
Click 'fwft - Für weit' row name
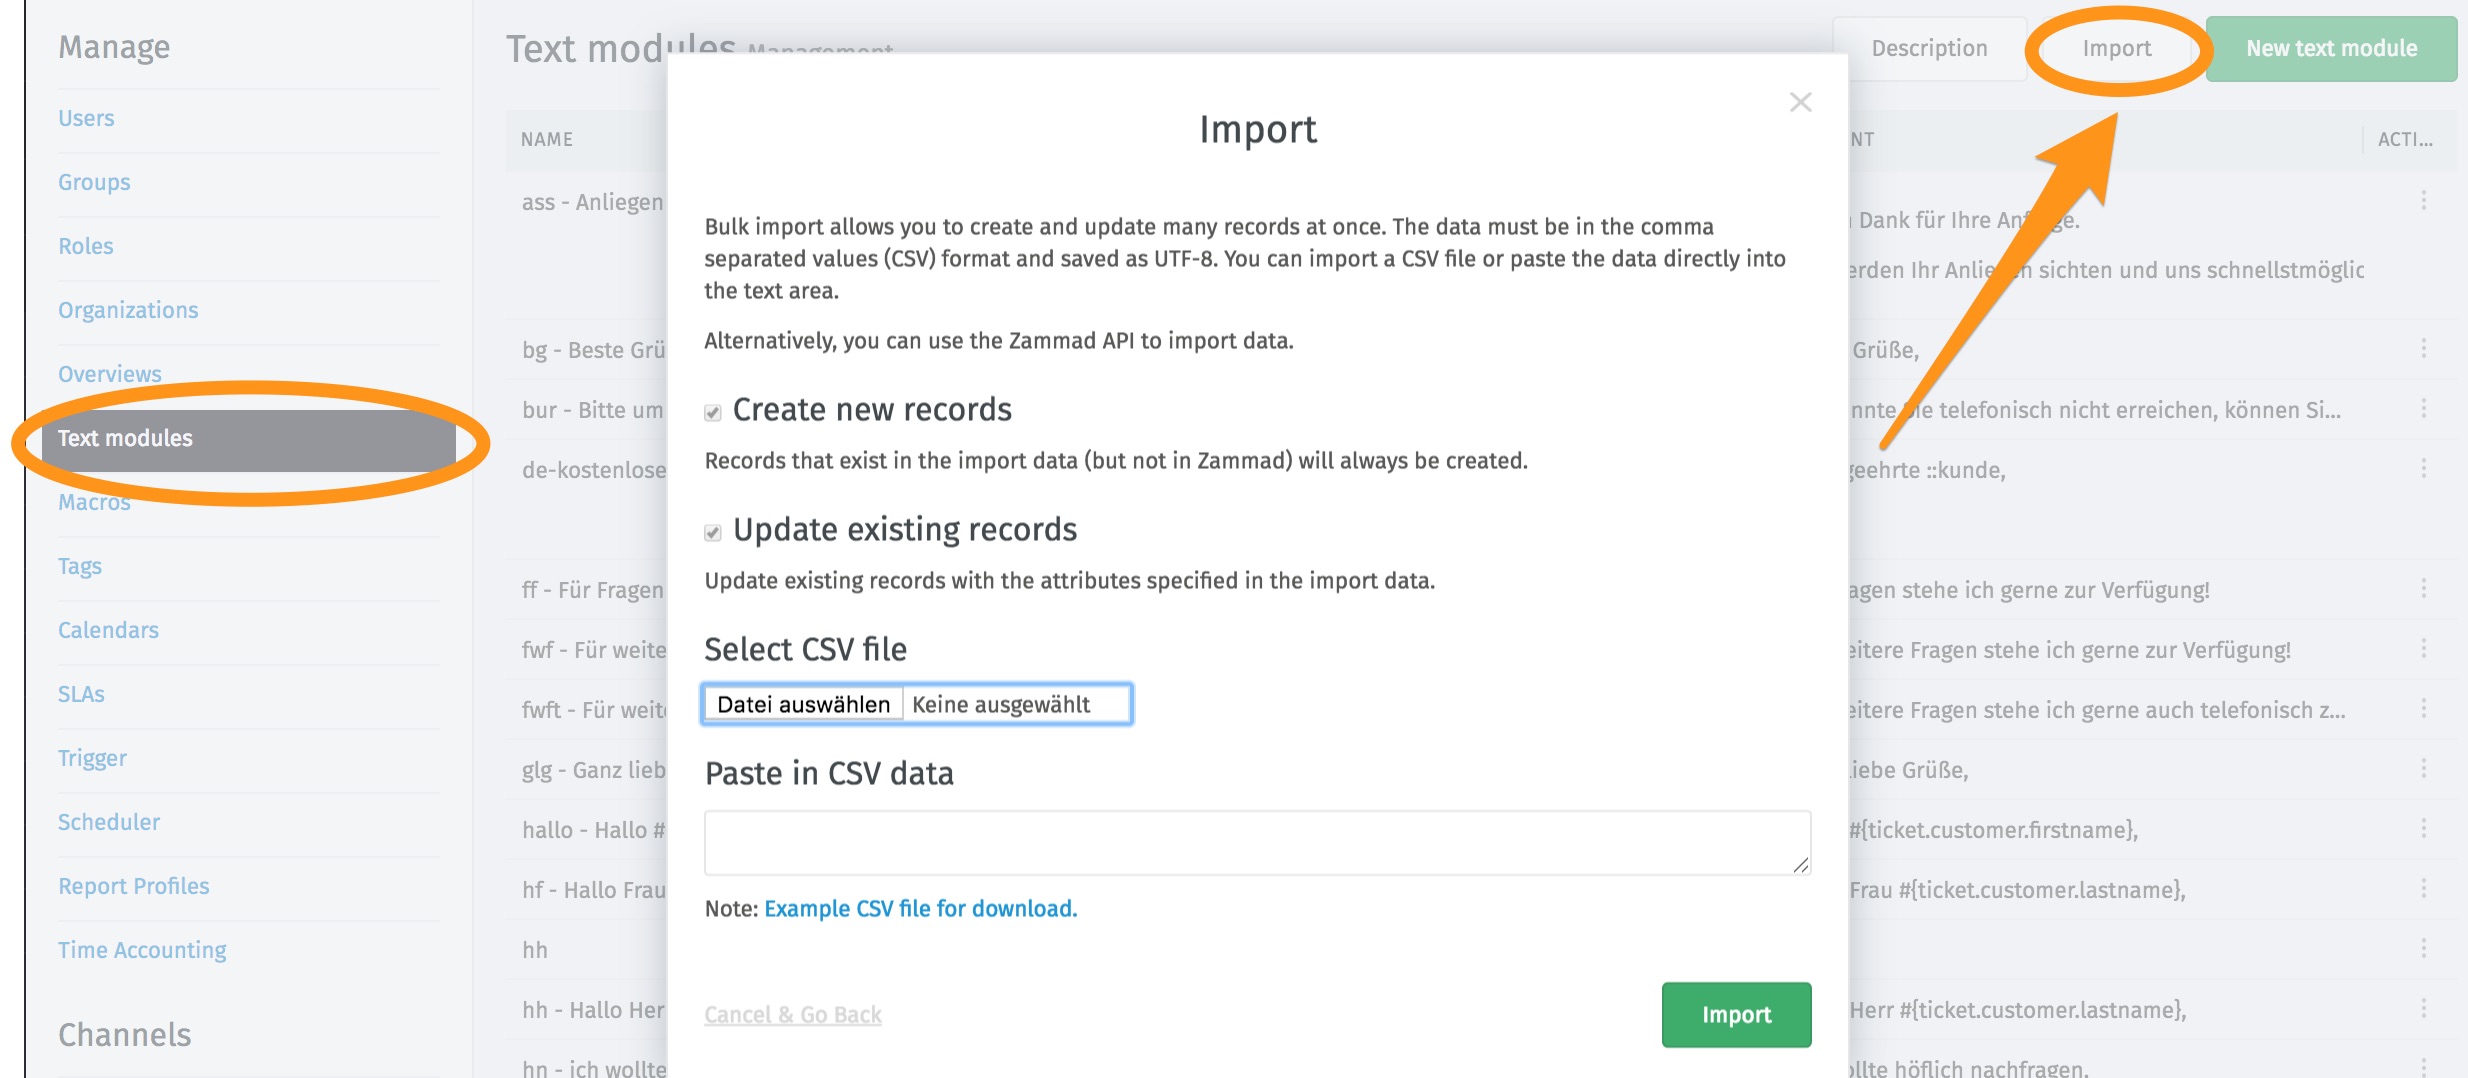594,710
